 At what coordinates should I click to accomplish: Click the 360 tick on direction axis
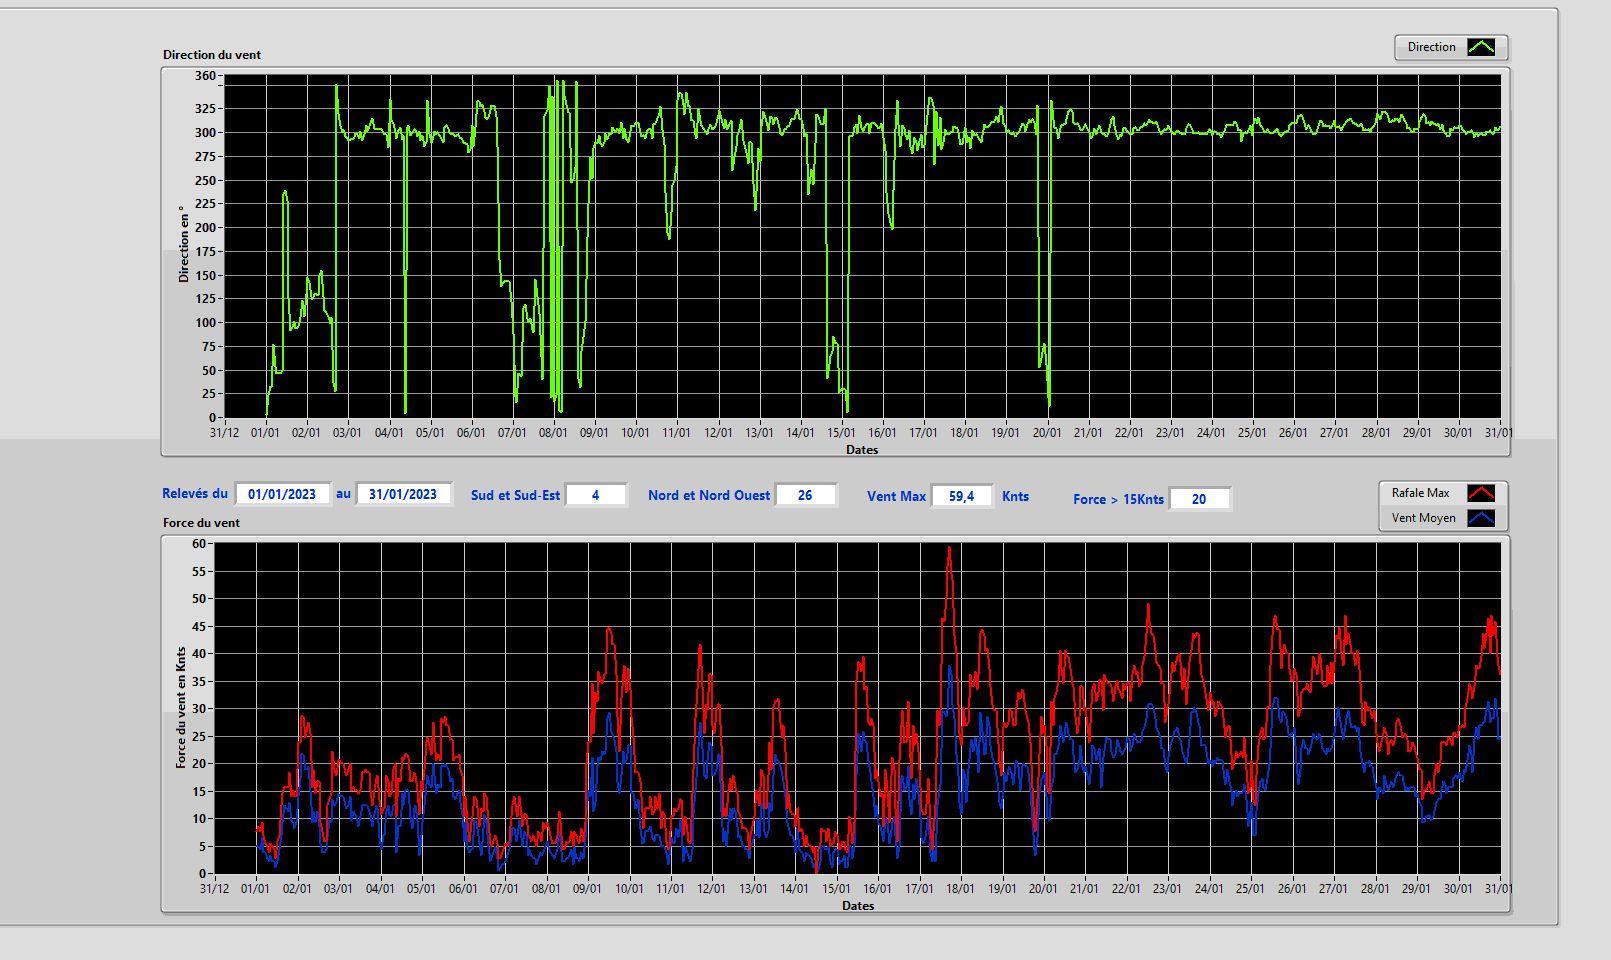coord(205,76)
